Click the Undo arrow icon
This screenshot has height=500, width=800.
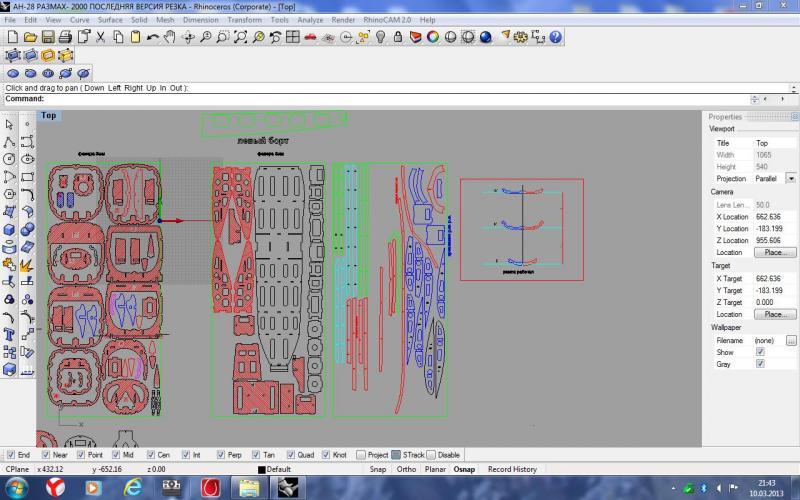pos(153,37)
